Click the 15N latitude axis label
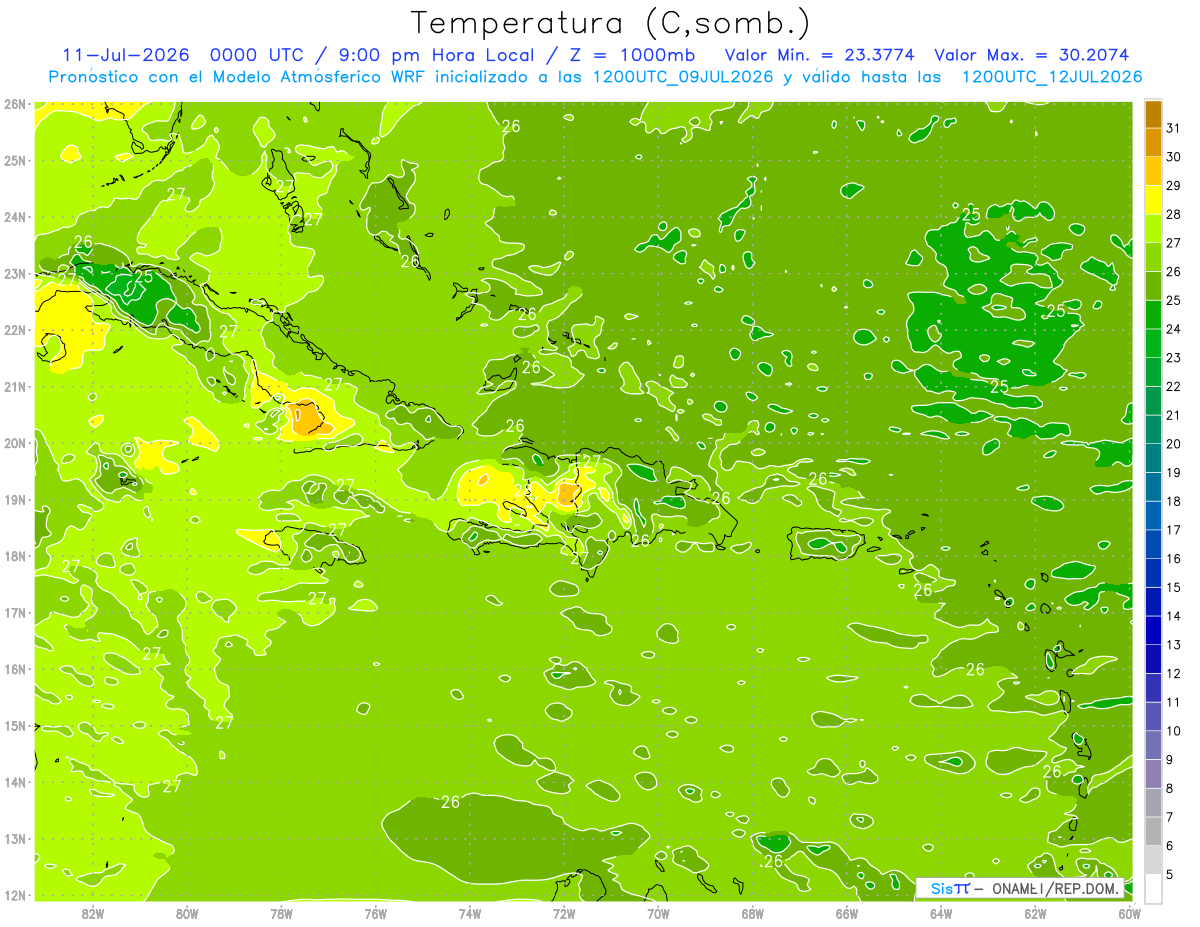This screenshot has height=927, width=1200. tap(15, 725)
